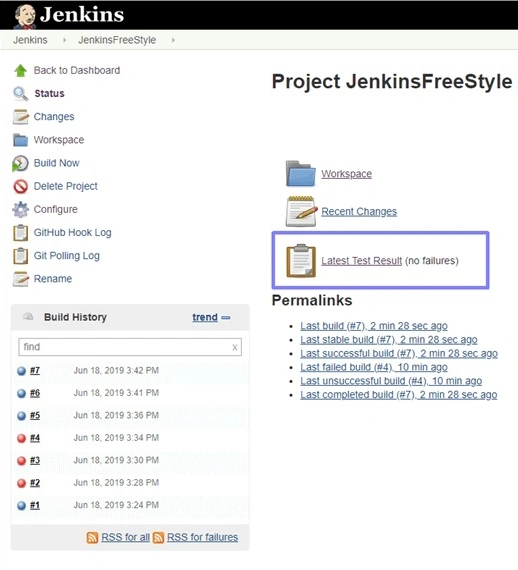Select Status in the sidebar

[49, 93]
